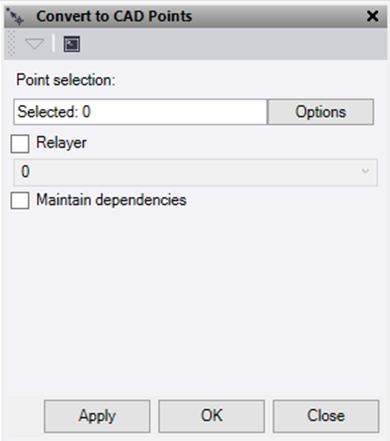The image size is (390, 441).
Task: Click the empty panel area below options
Action: [195, 300]
